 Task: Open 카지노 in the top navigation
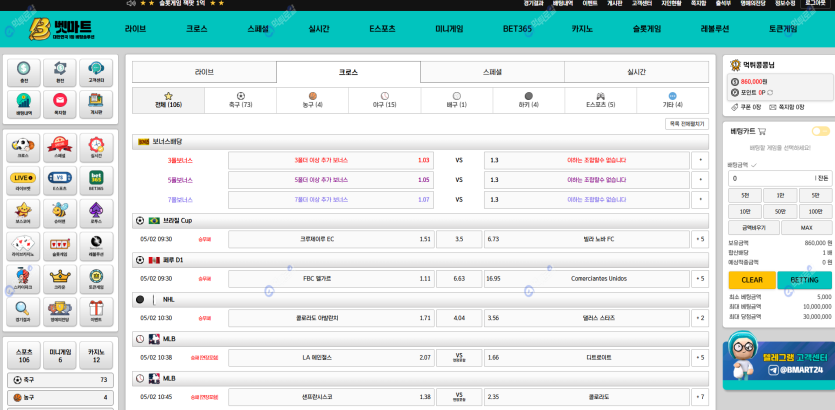(582, 29)
